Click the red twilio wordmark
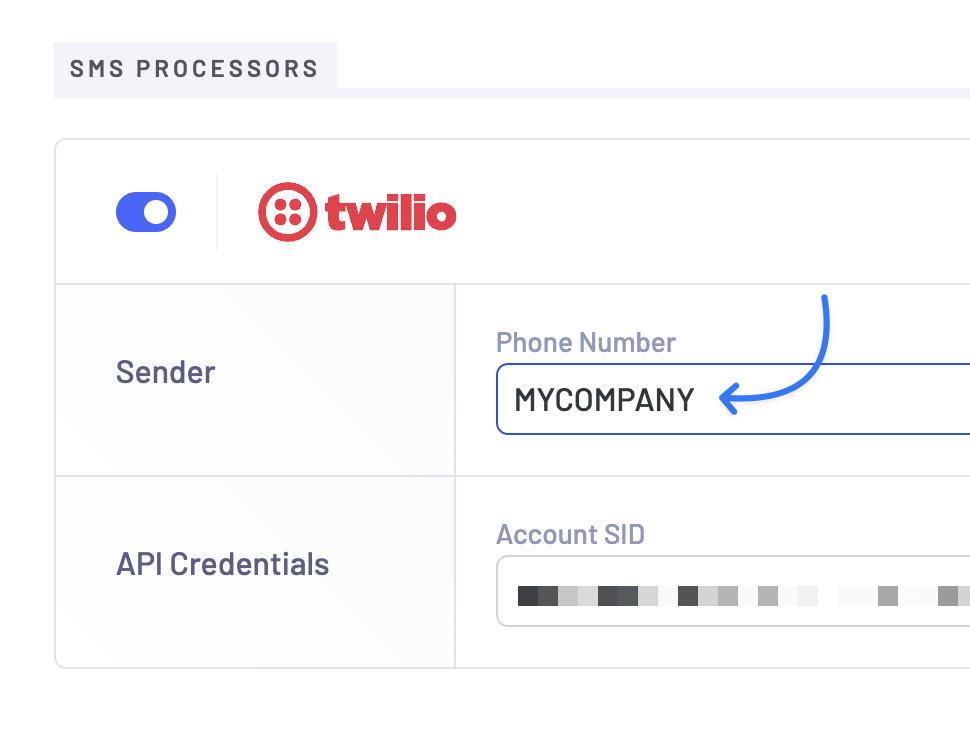970x732 pixels. [390, 212]
